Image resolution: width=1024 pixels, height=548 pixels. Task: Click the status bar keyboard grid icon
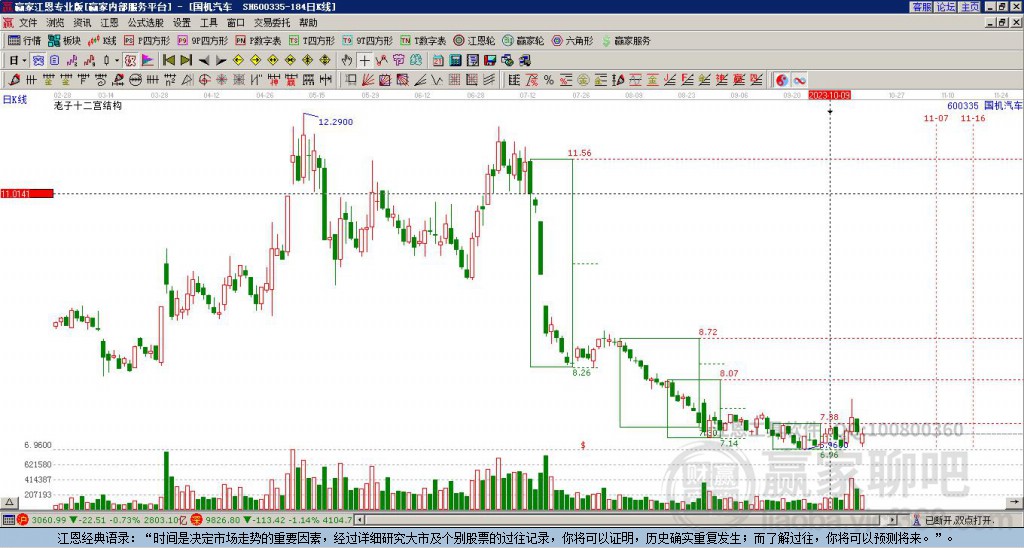8,520
